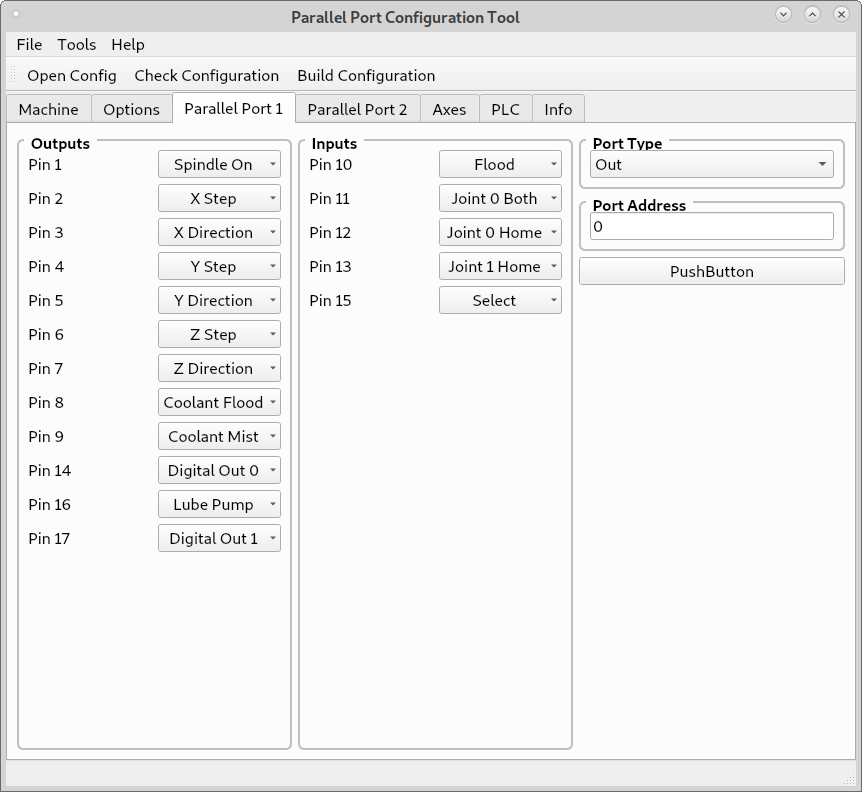The width and height of the screenshot is (862, 792).
Task: Click Open Config in the toolbar
Action: click(x=72, y=75)
